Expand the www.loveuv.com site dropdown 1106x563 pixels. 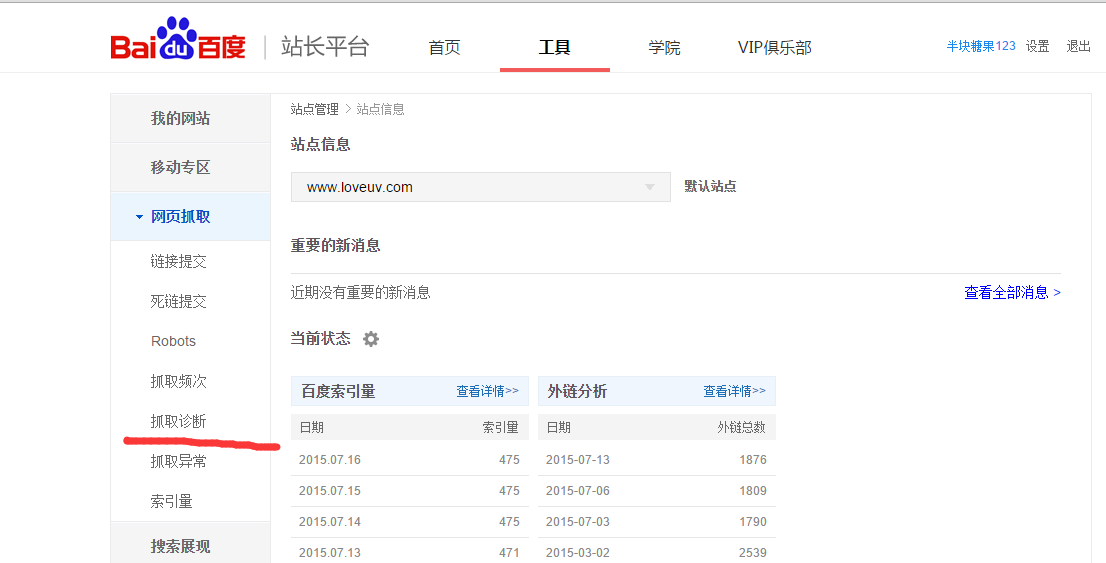[480, 187]
